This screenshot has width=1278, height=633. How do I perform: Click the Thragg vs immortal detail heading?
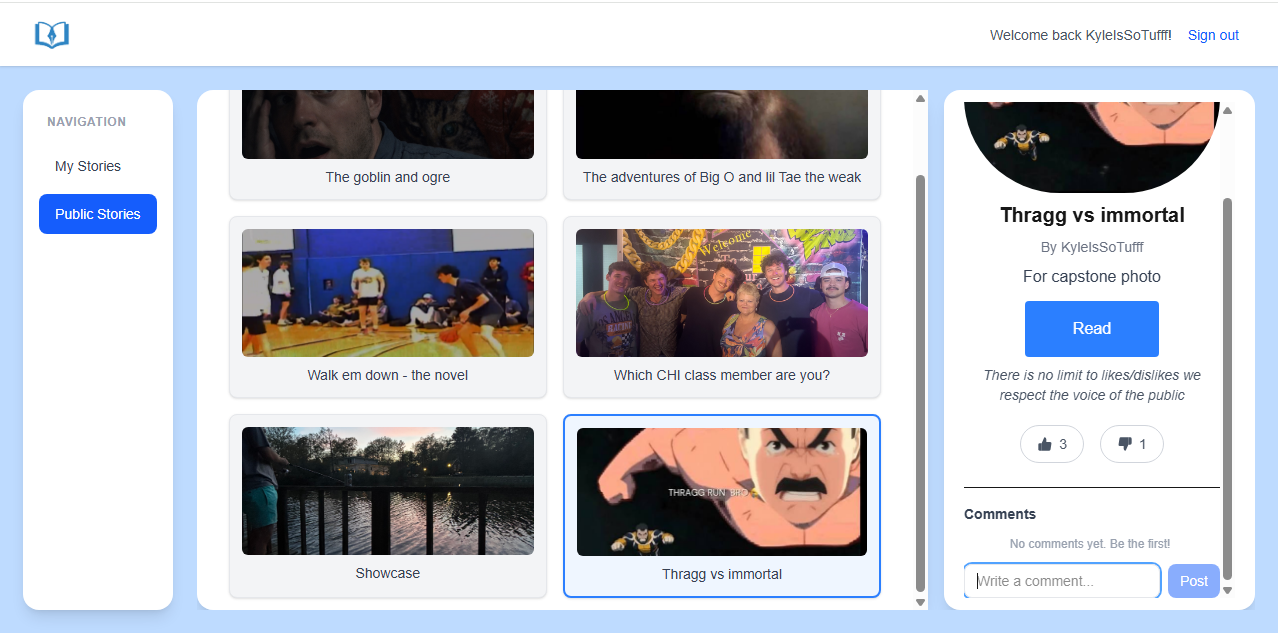click(x=1092, y=215)
